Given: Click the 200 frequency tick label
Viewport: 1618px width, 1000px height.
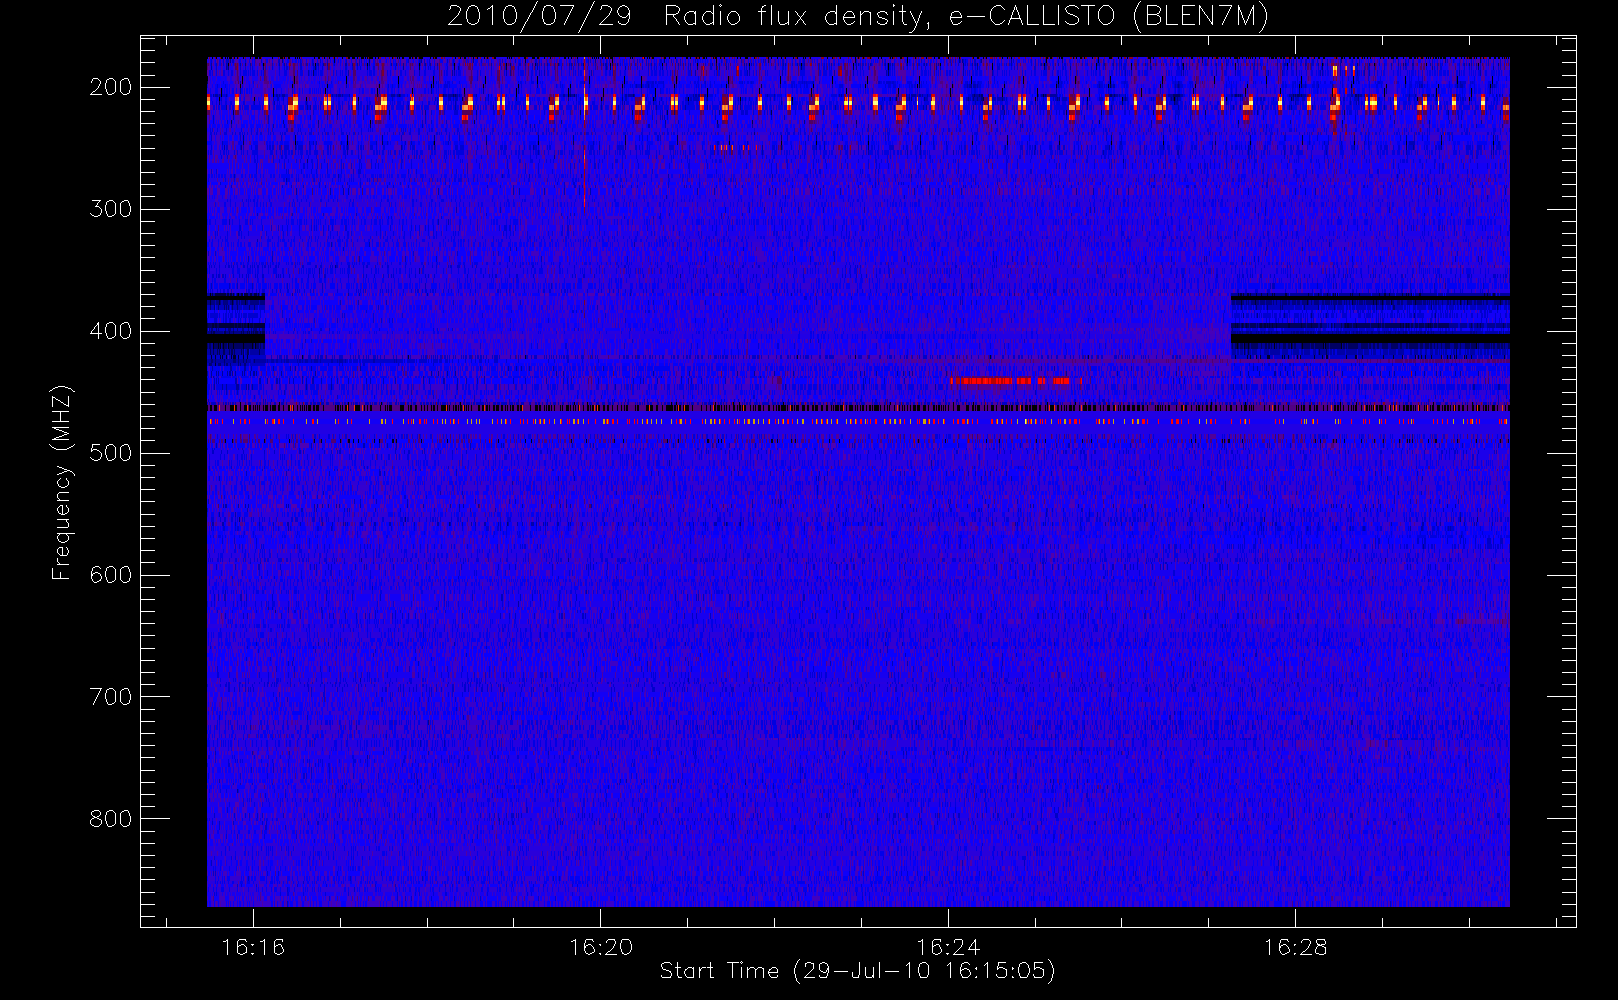Looking at the screenshot, I should point(111,87).
